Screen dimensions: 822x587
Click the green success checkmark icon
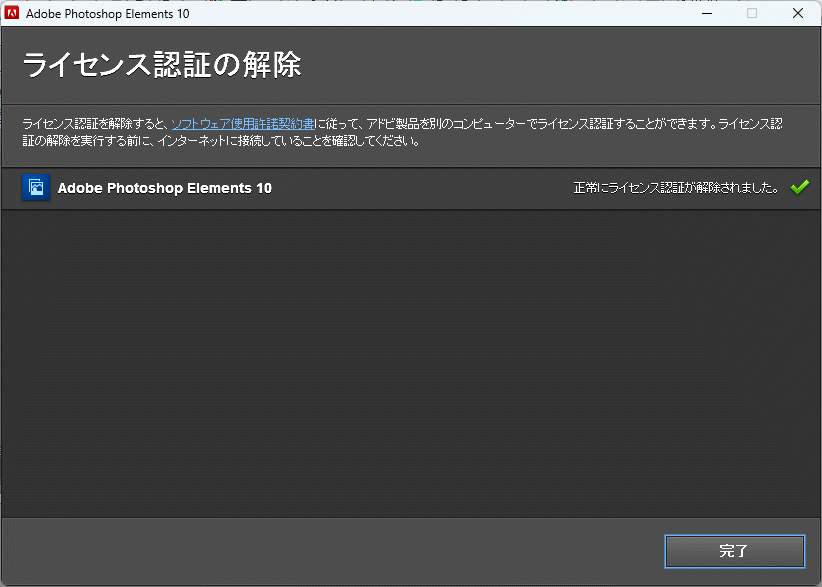pyautogui.click(x=799, y=187)
